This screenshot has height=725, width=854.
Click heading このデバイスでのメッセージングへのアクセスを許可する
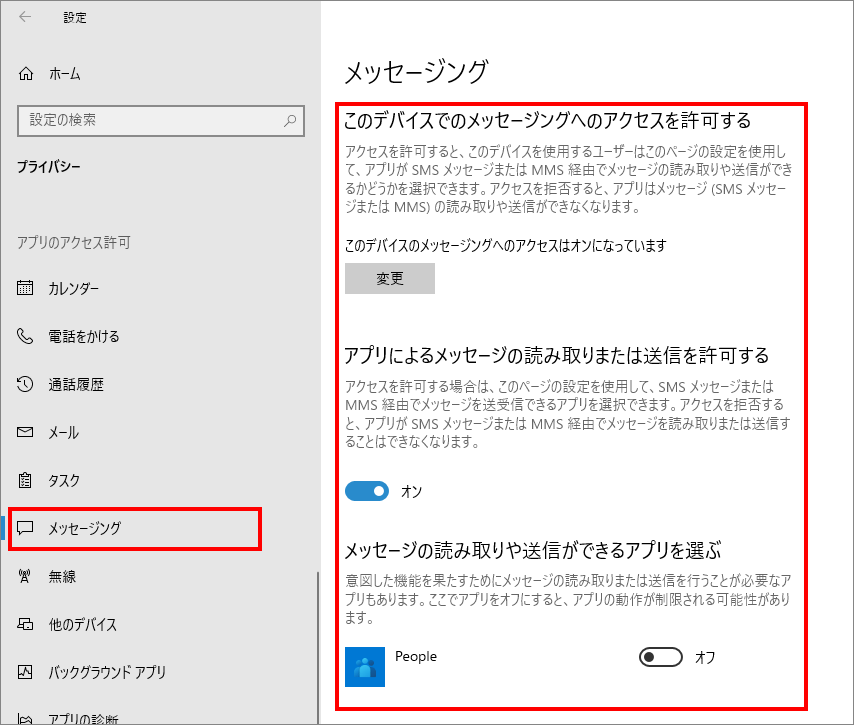click(547, 120)
